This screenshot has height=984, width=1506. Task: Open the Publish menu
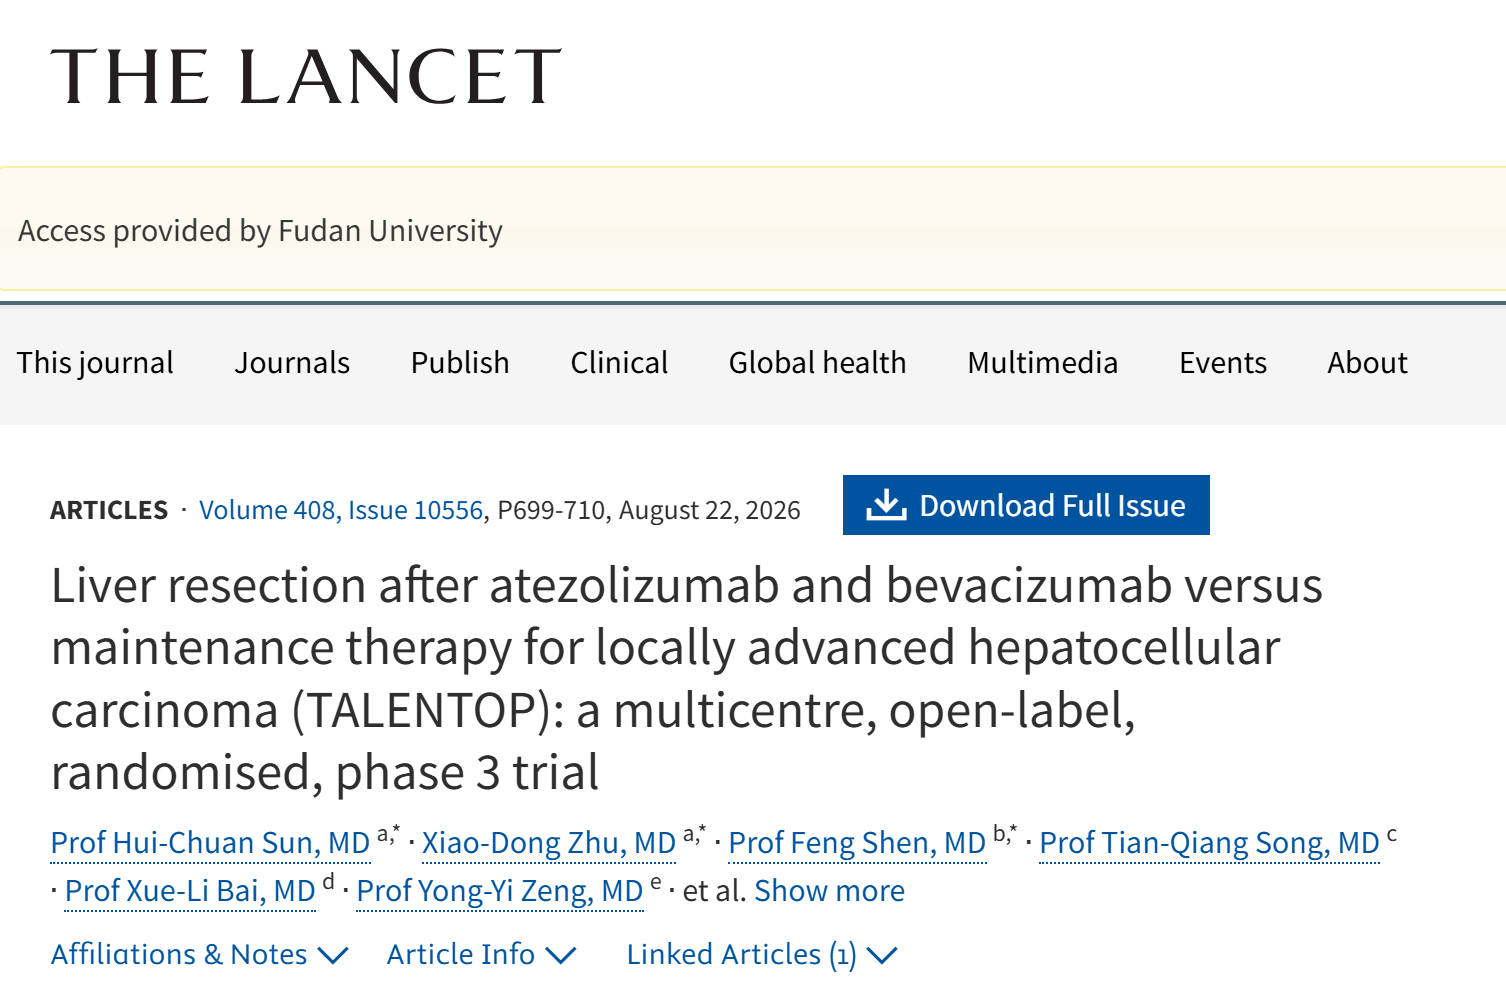460,363
